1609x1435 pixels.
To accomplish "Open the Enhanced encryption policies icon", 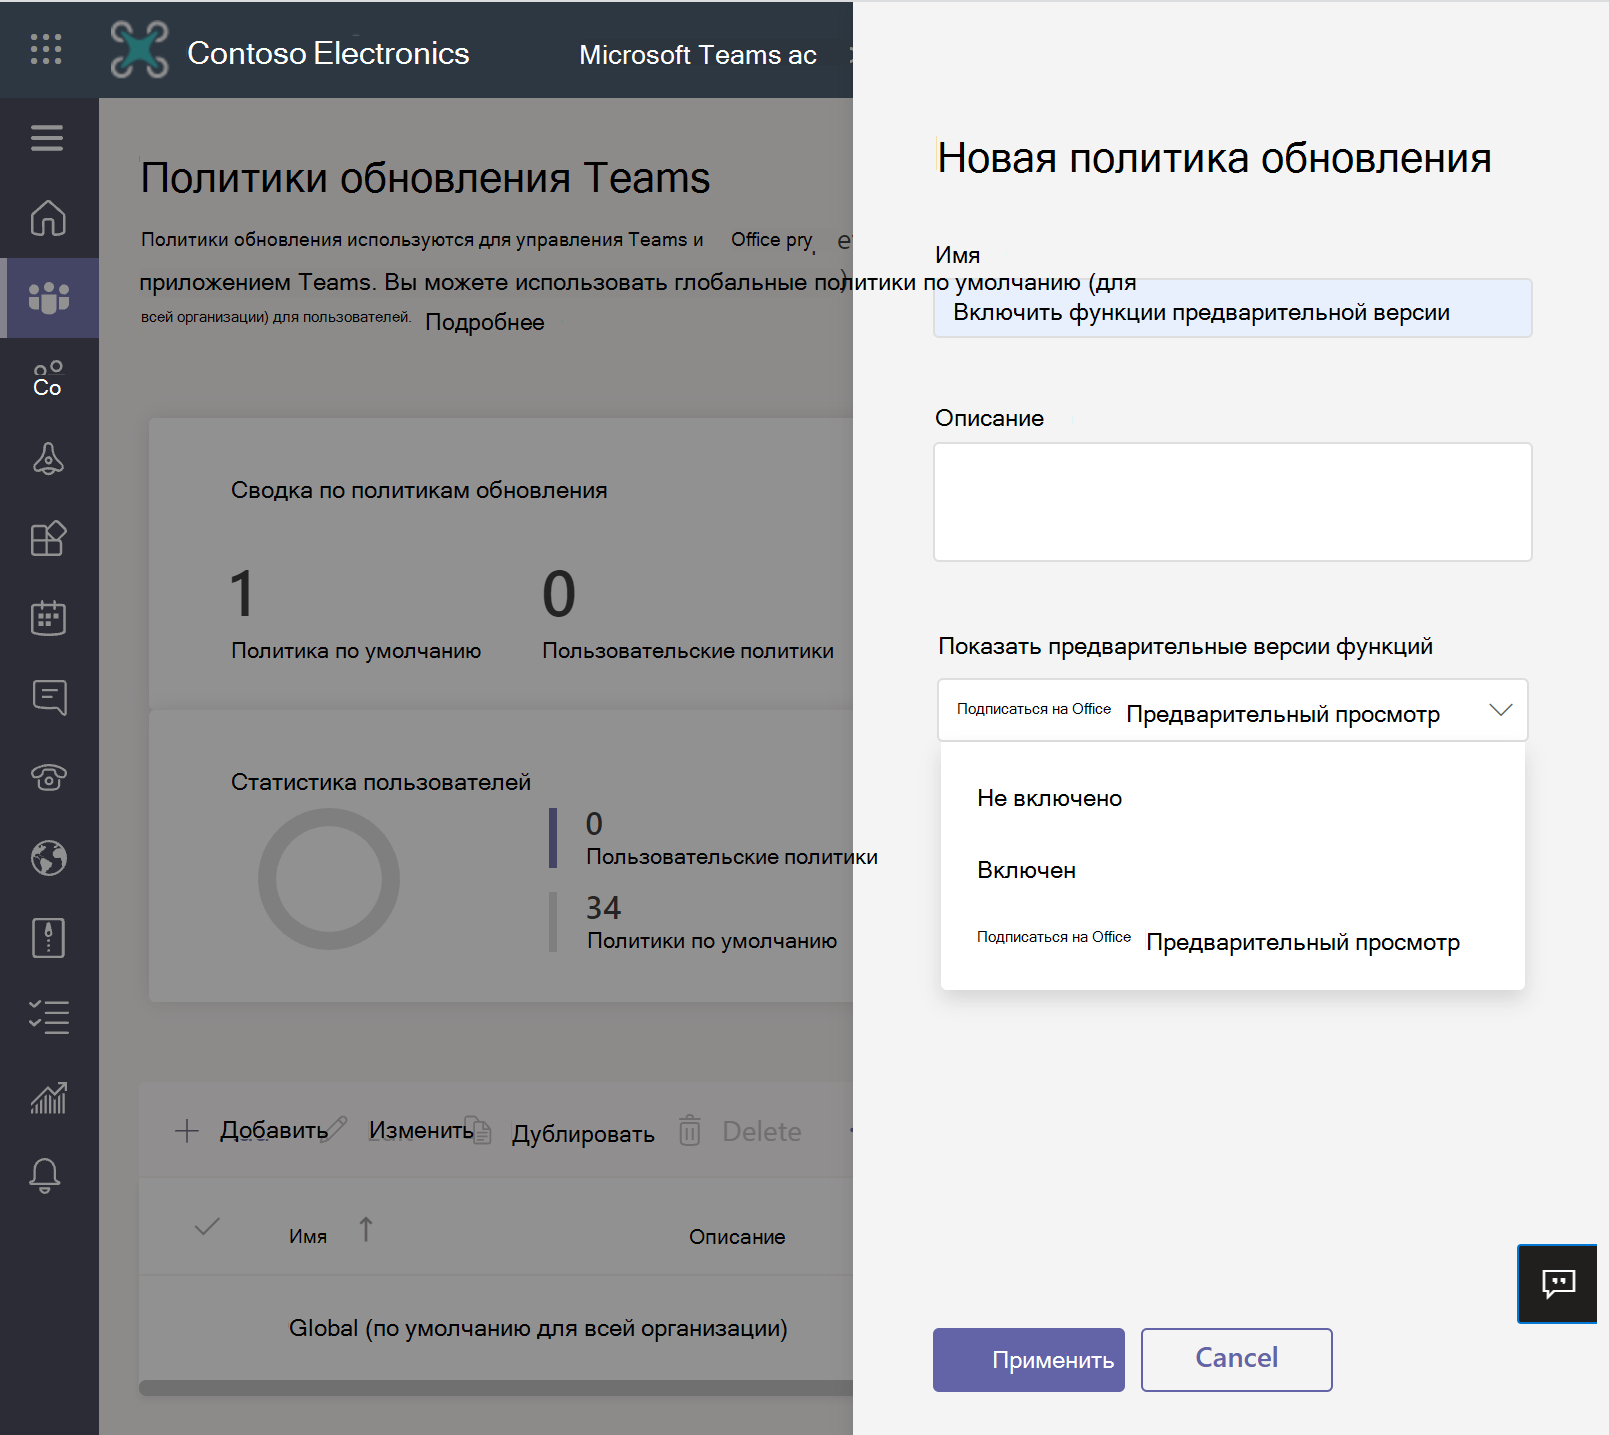I will tap(48, 937).
